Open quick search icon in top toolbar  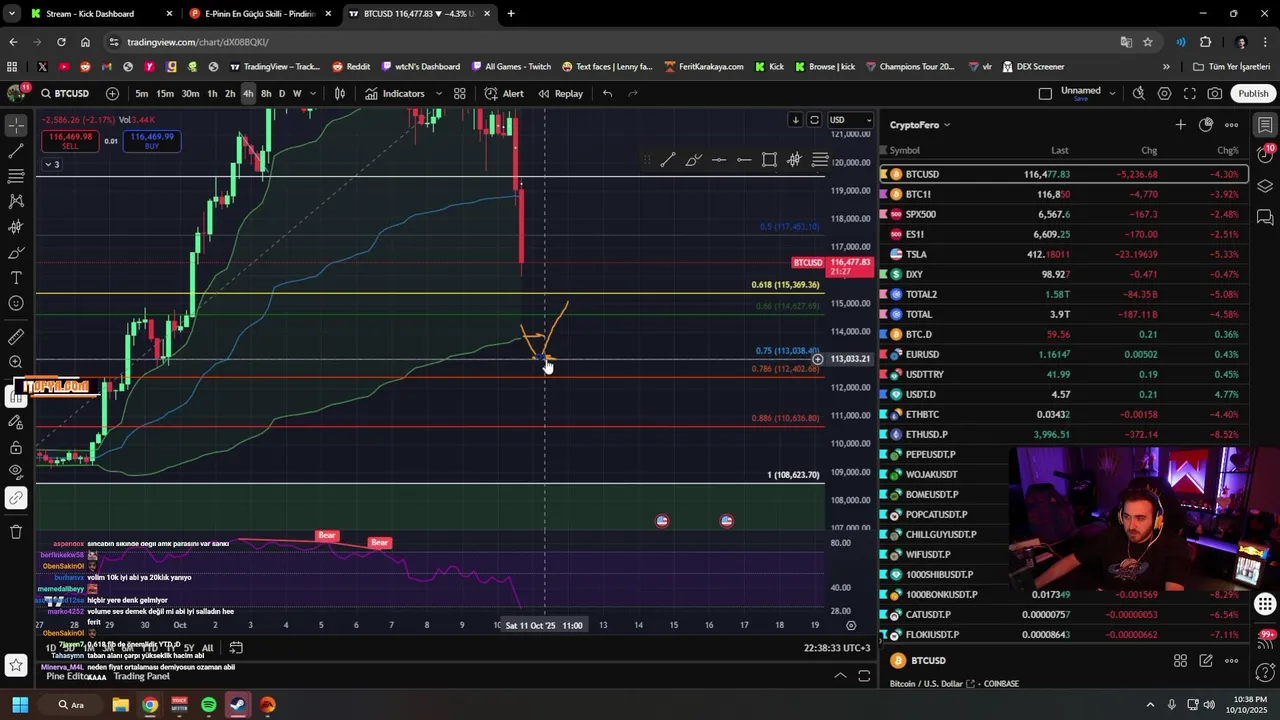click(x=1139, y=93)
